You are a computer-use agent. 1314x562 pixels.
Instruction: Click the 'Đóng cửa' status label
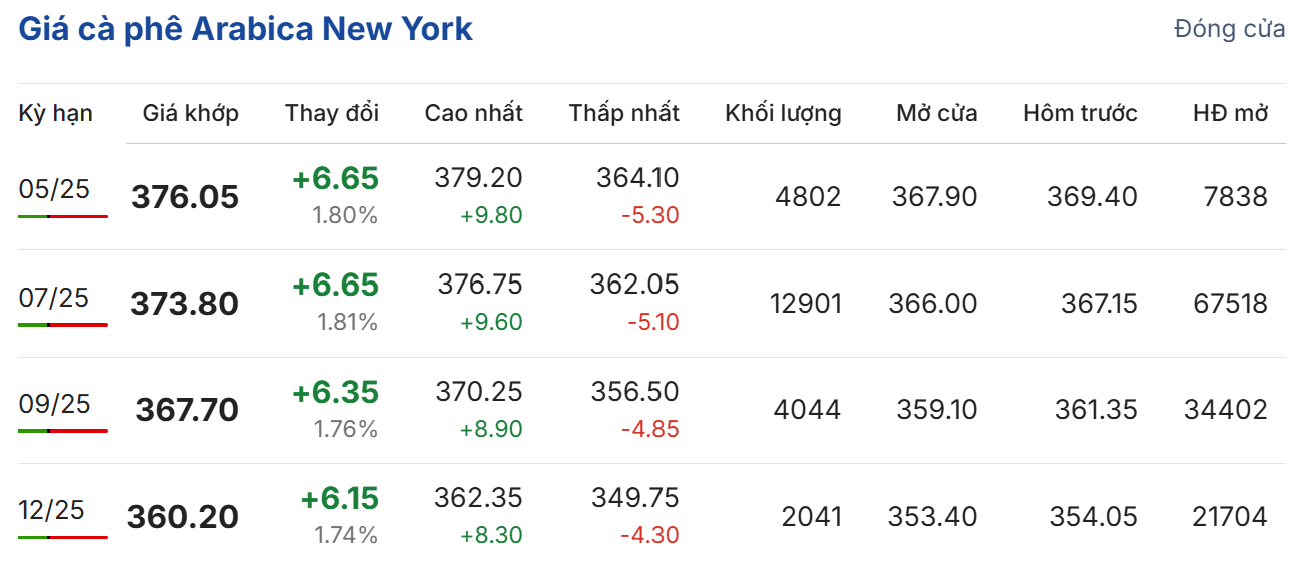pyautogui.click(x=1229, y=30)
